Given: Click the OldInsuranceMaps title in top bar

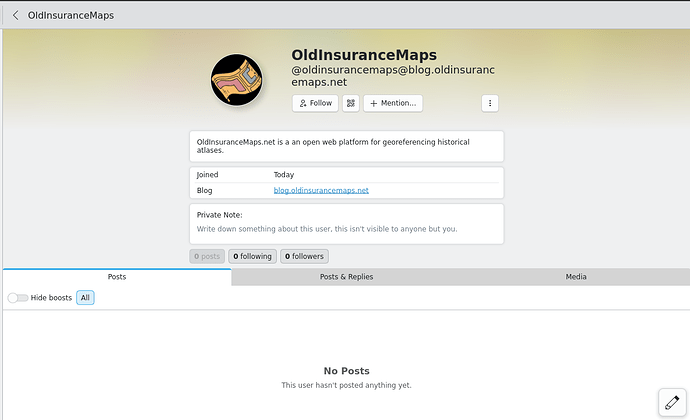Looking at the screenshot, I should (x=70, y=15).
